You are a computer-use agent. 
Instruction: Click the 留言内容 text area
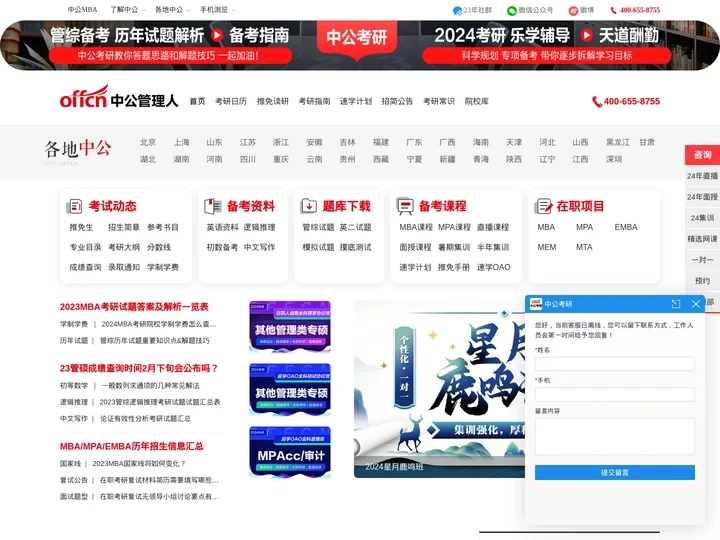(614, 436)
